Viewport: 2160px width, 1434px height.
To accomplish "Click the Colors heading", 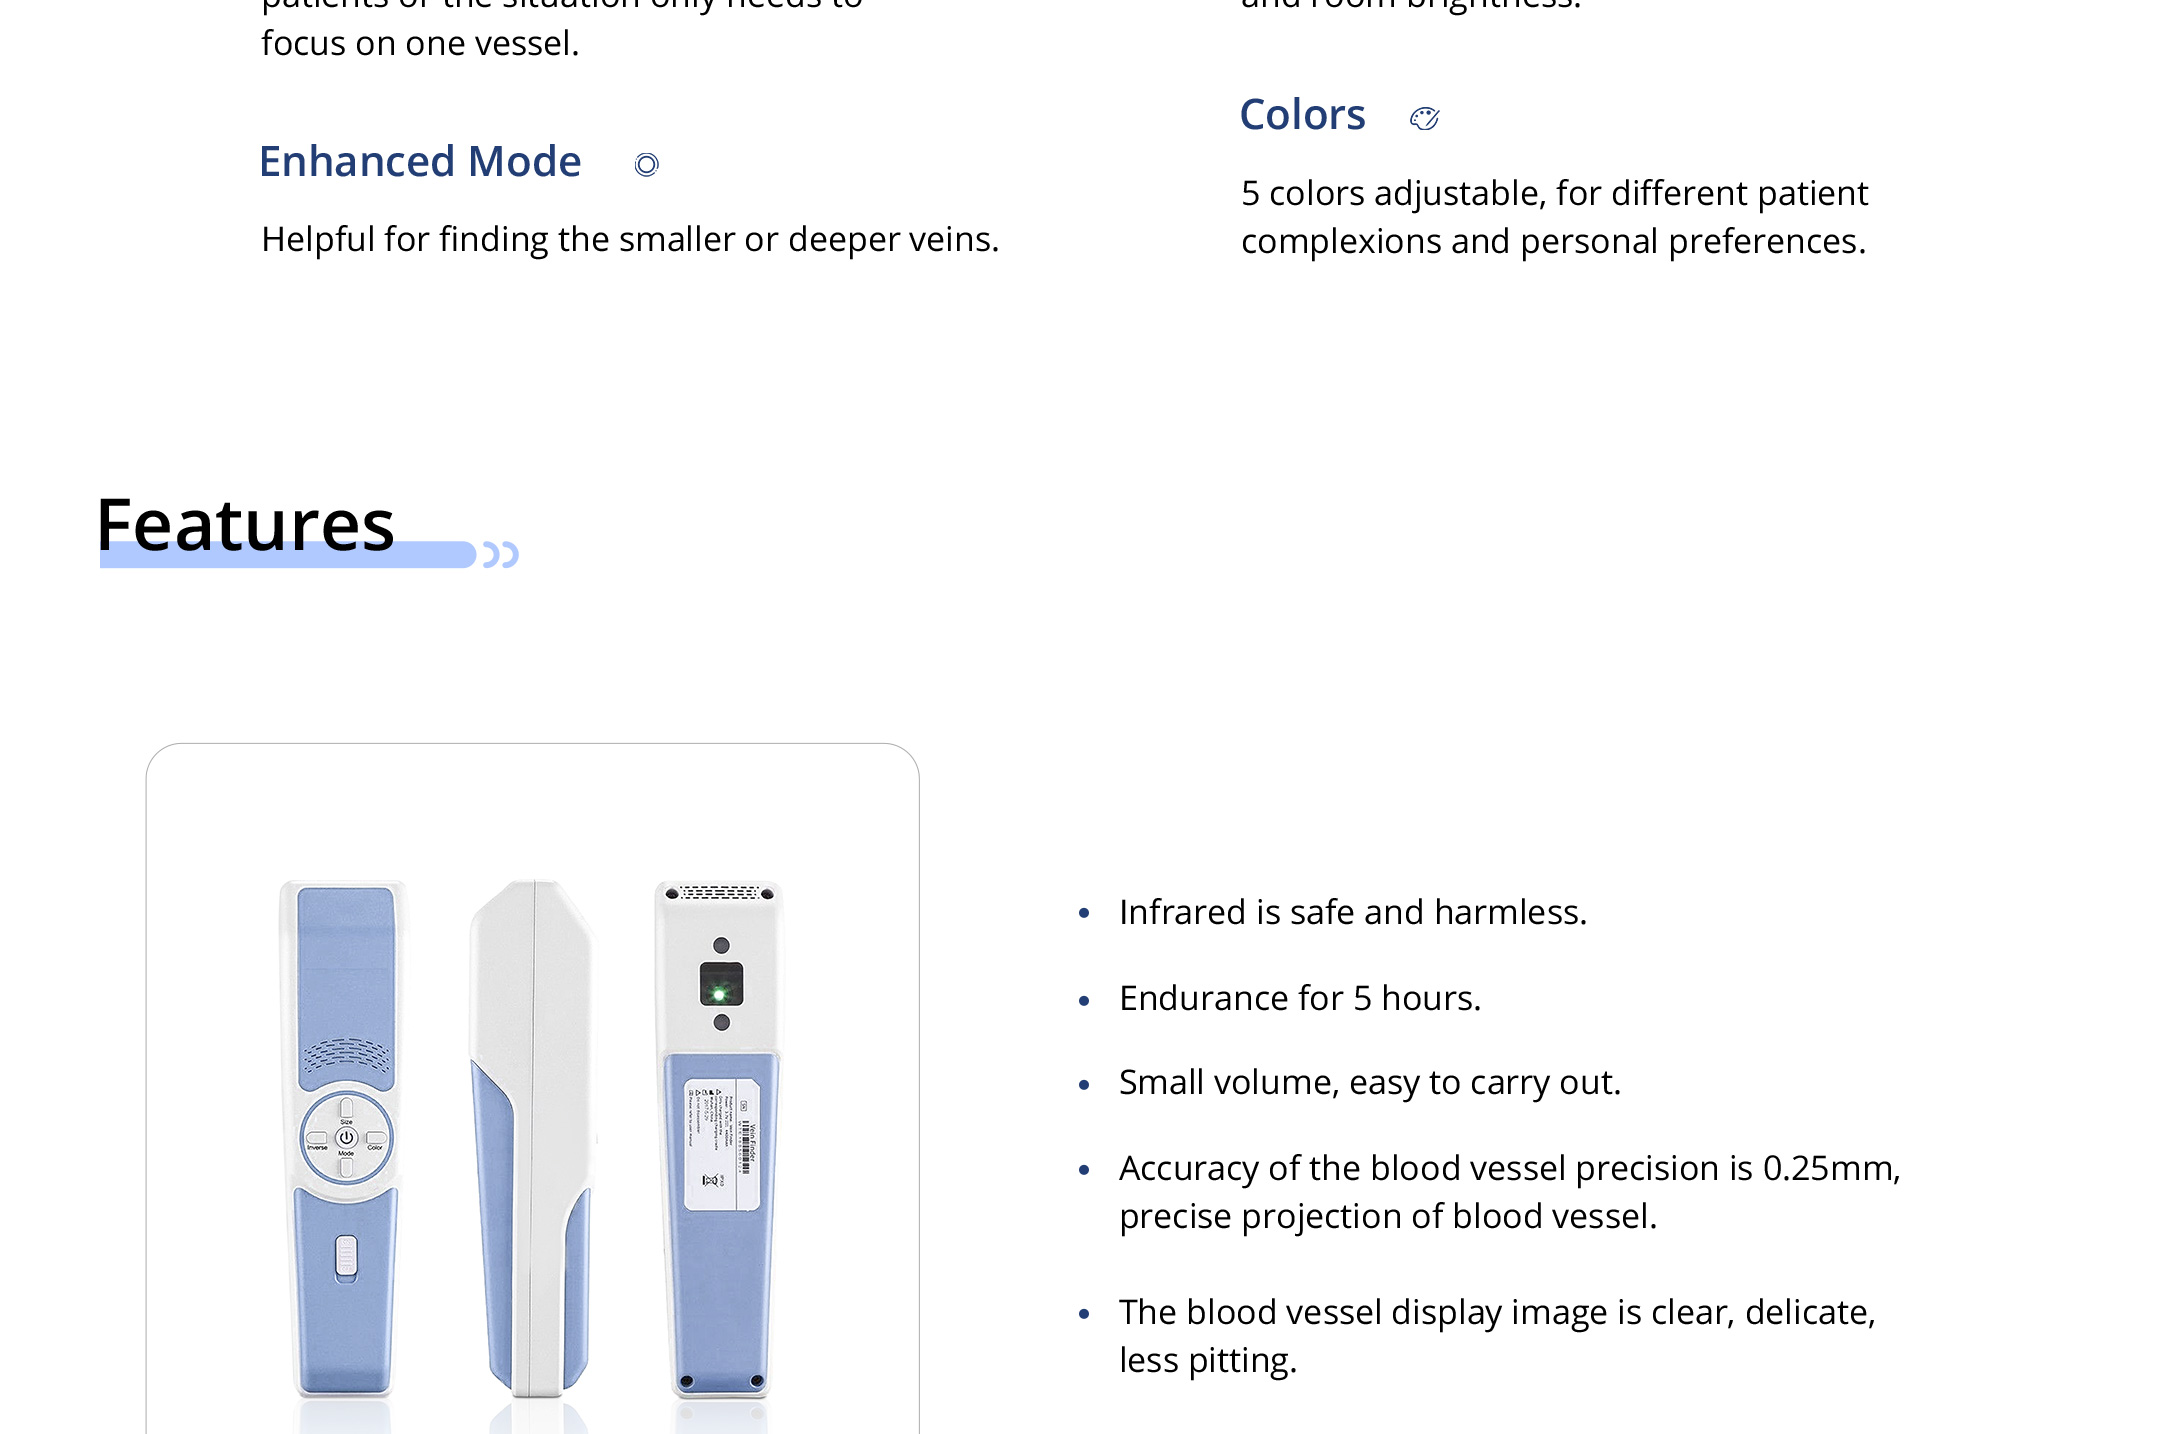I will tap(1302, 115).
